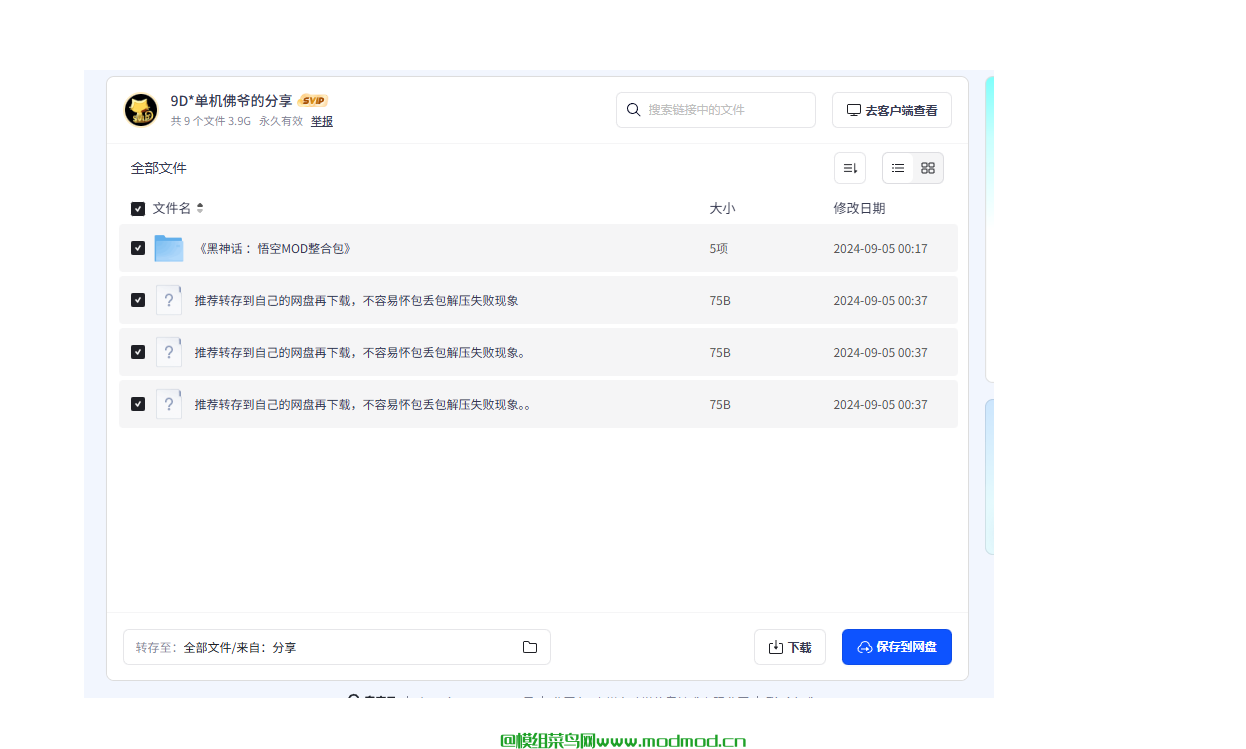This screenshot has width=1246, height=749.
Task: Click the 修改日期 column header
Action: [x=859, y=208]
